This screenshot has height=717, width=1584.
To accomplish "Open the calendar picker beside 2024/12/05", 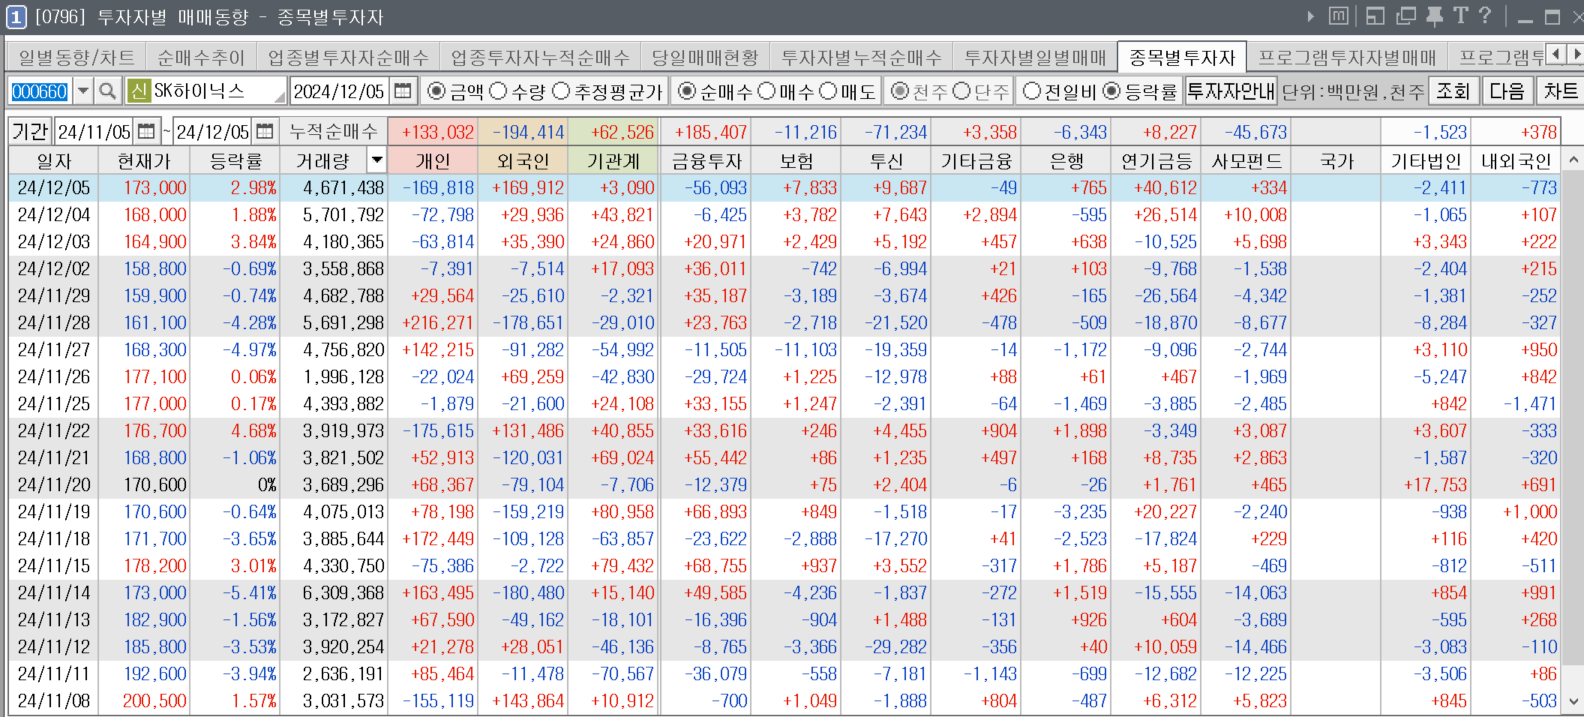I will pyautogui.click(x=402, y=91).
